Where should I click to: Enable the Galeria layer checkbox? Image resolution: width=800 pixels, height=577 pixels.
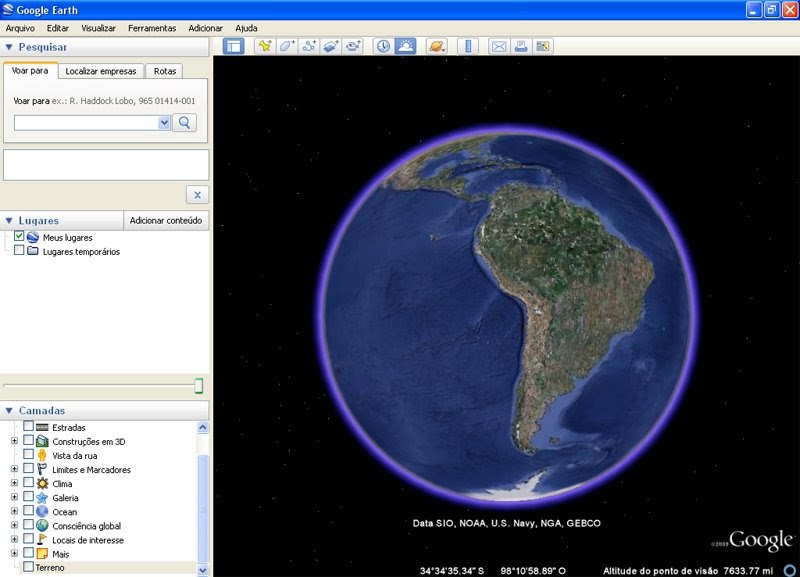tap(29, 496)
